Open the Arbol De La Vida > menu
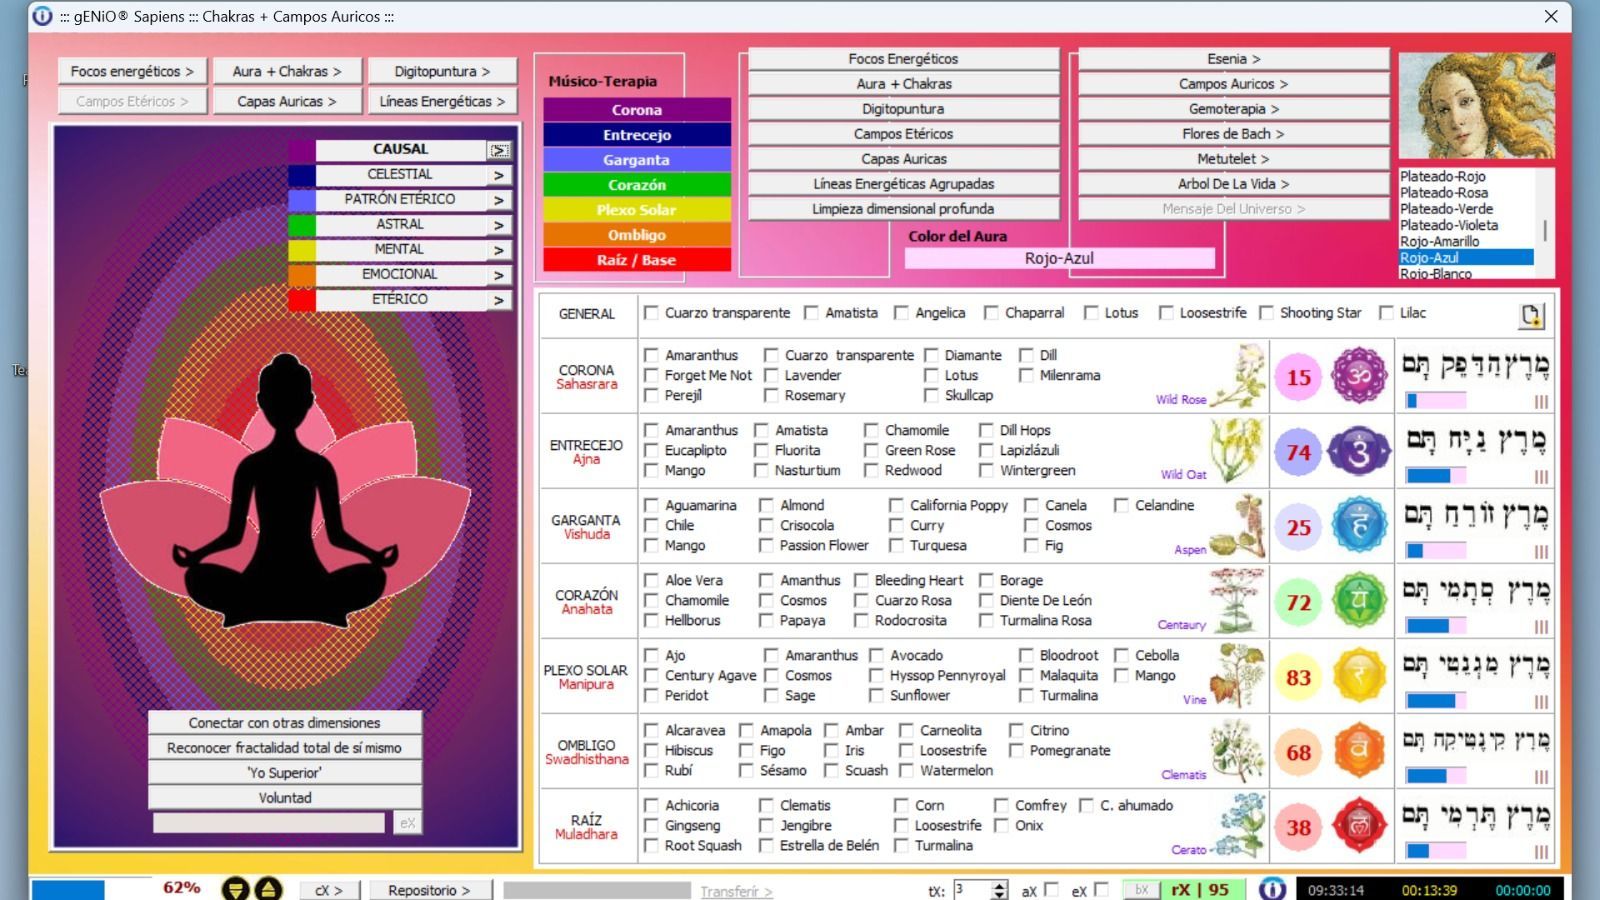The height and width of the screenshot is (900, 1600). pyautogui.click(x=1233, y=184)
